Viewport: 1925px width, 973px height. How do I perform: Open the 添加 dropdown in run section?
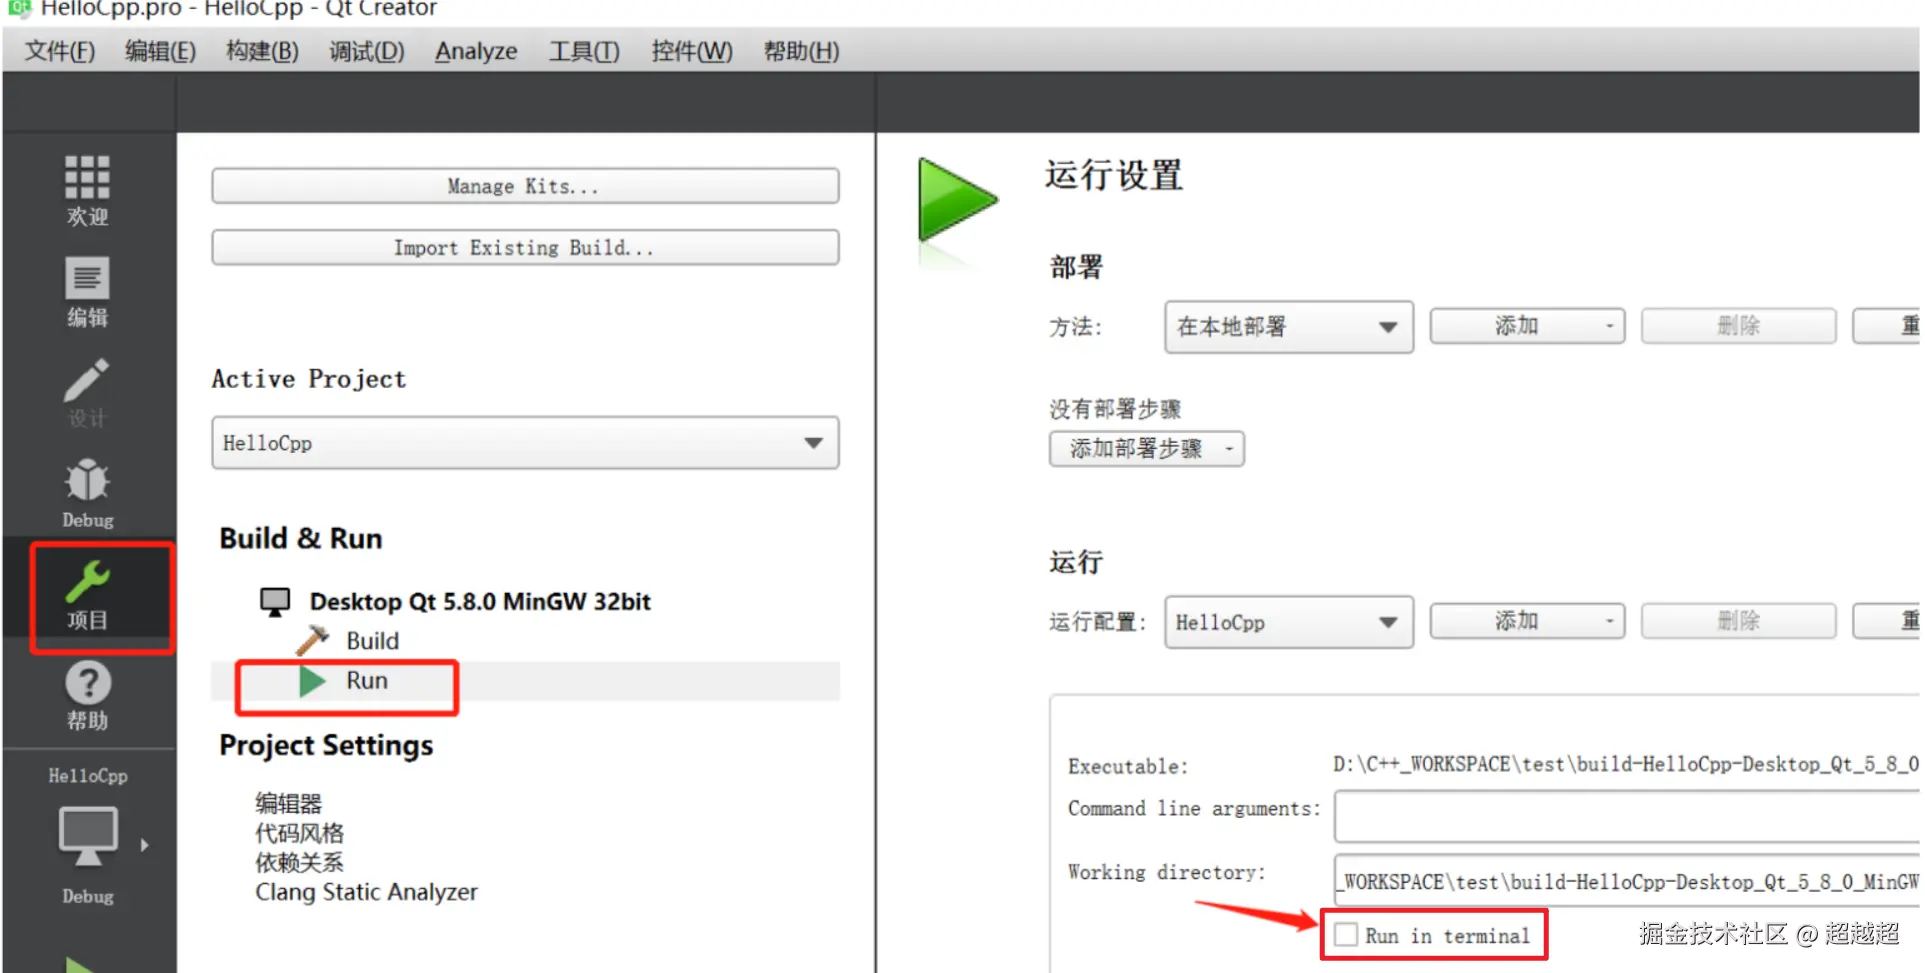coord(1527,621)
